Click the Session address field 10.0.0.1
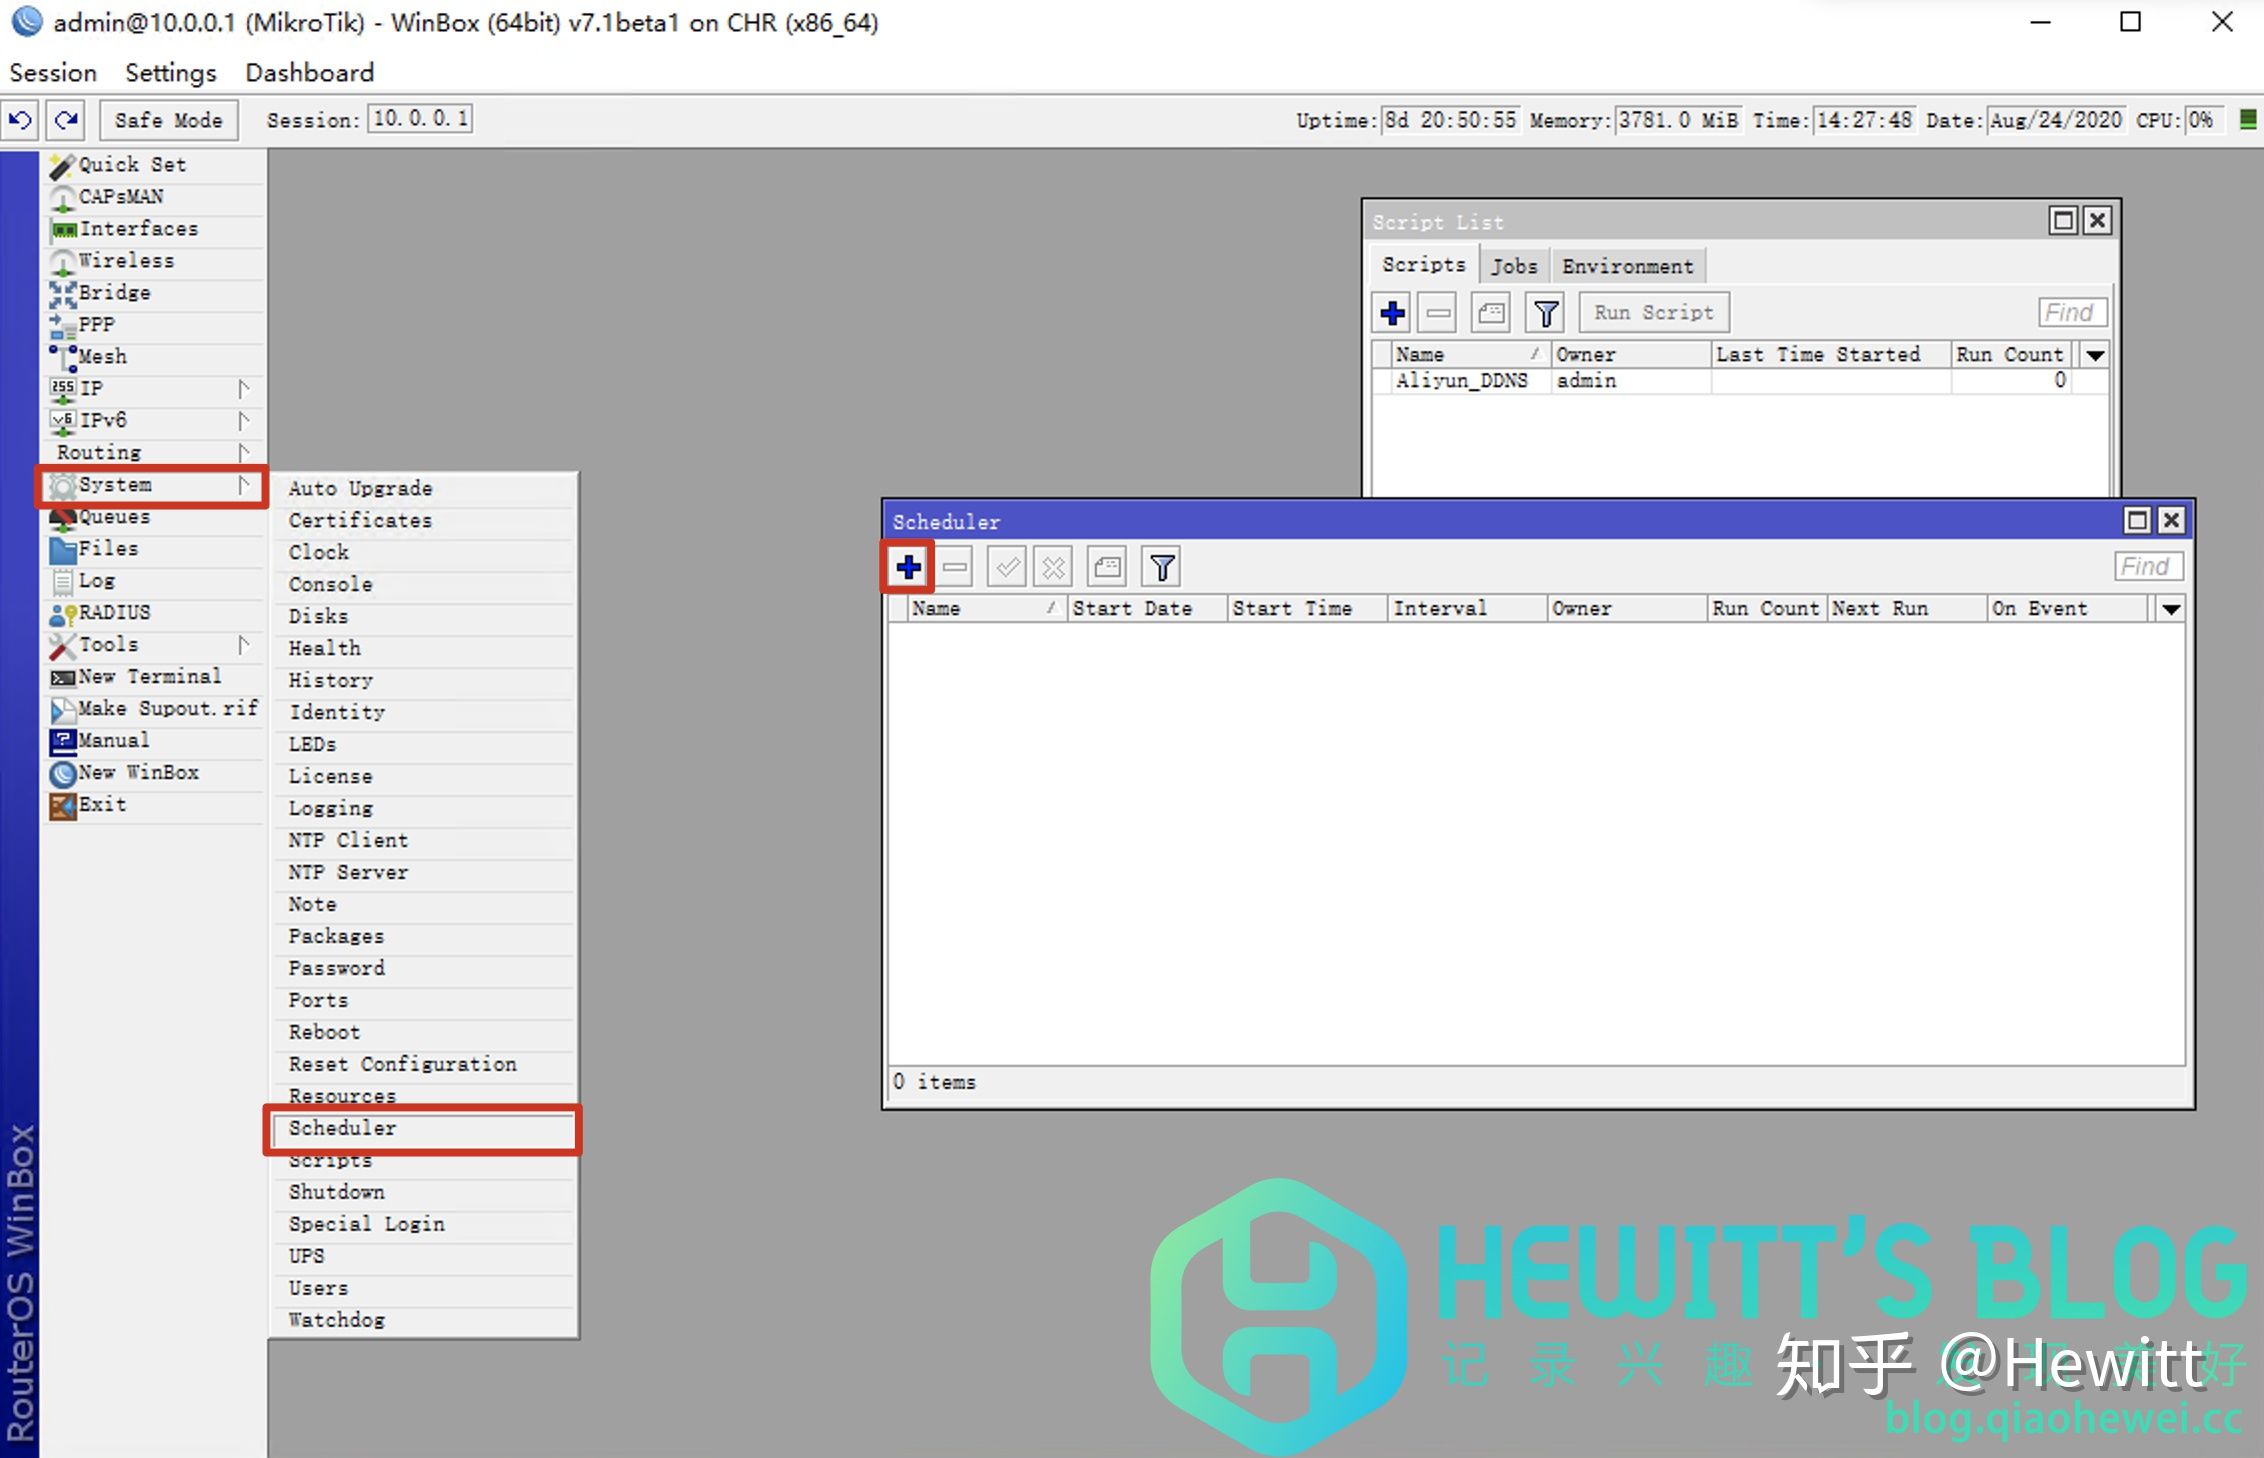This screenshot has width=2264, height=1458. (x=420, y=119)
